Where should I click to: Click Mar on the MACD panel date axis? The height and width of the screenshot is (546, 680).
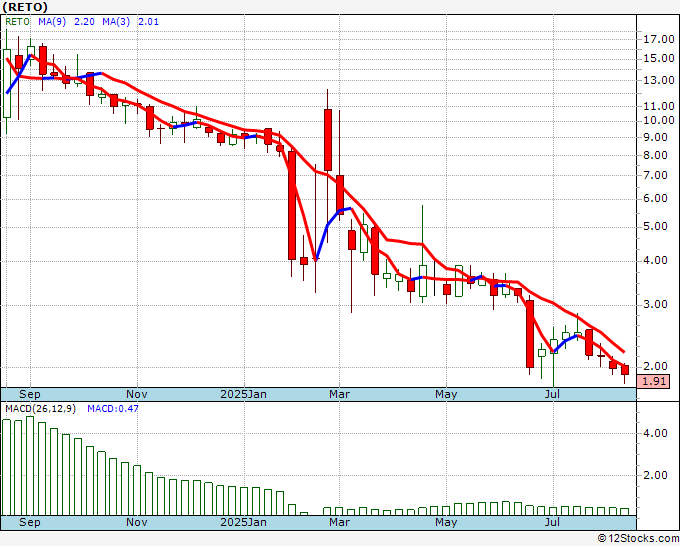click(340, 522)
